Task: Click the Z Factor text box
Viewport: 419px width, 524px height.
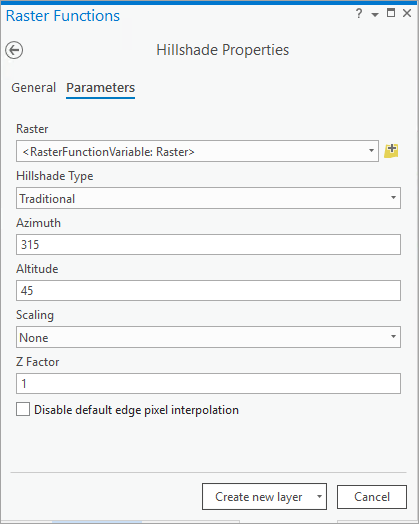Action: point(208,383)
